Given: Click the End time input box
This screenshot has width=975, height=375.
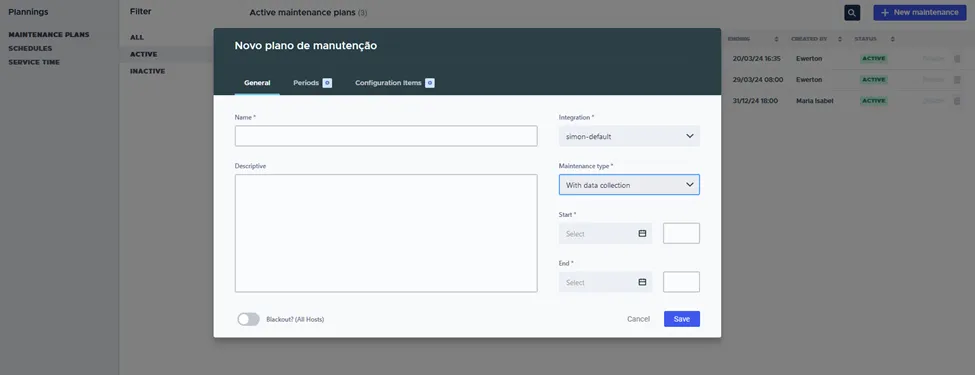Looking at the screenshot, I should click(682, 282).
